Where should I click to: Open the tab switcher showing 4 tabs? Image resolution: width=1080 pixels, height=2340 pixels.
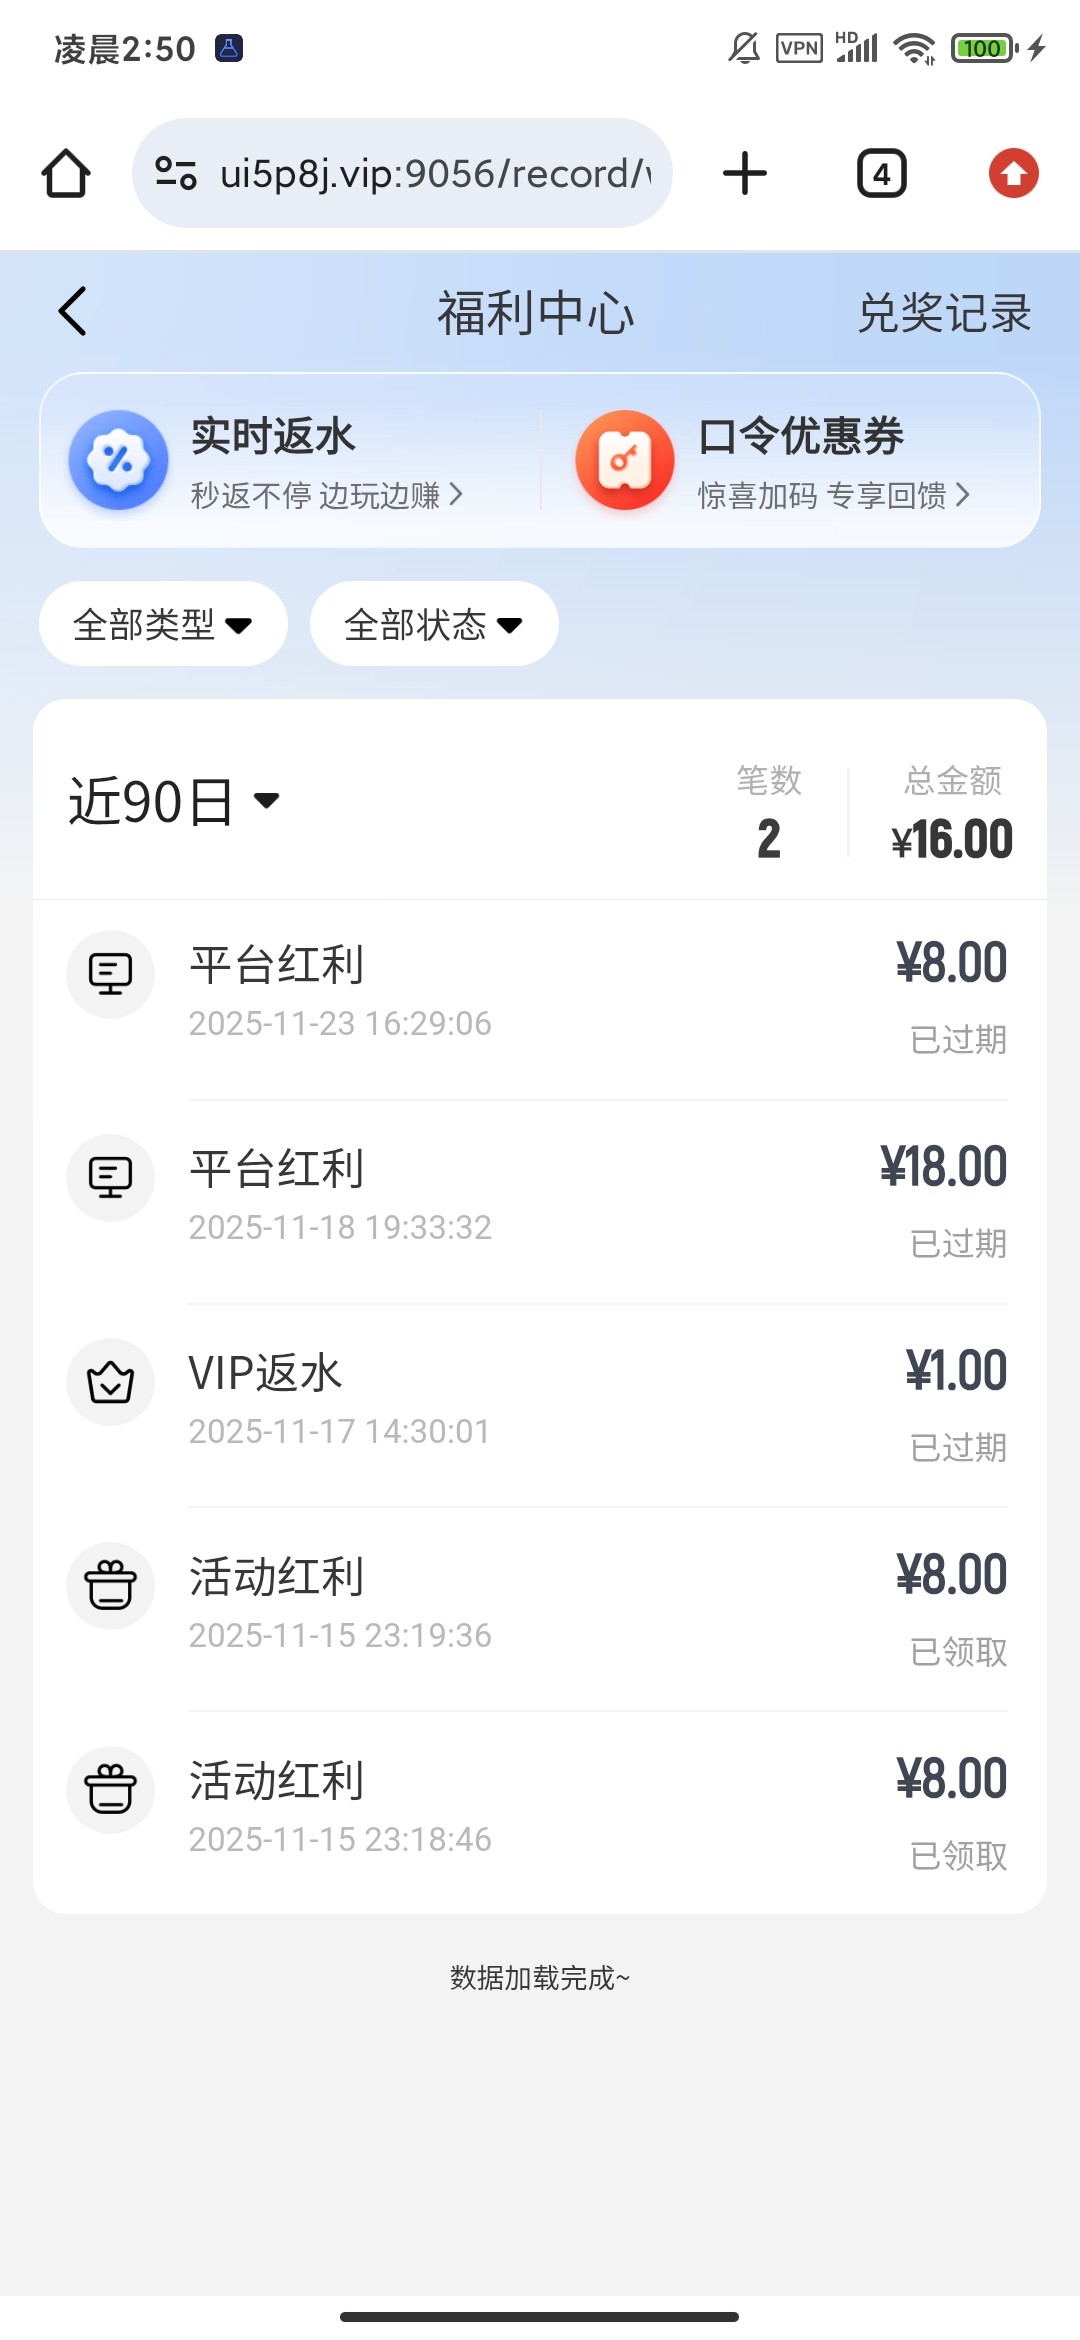click(881, 174)
